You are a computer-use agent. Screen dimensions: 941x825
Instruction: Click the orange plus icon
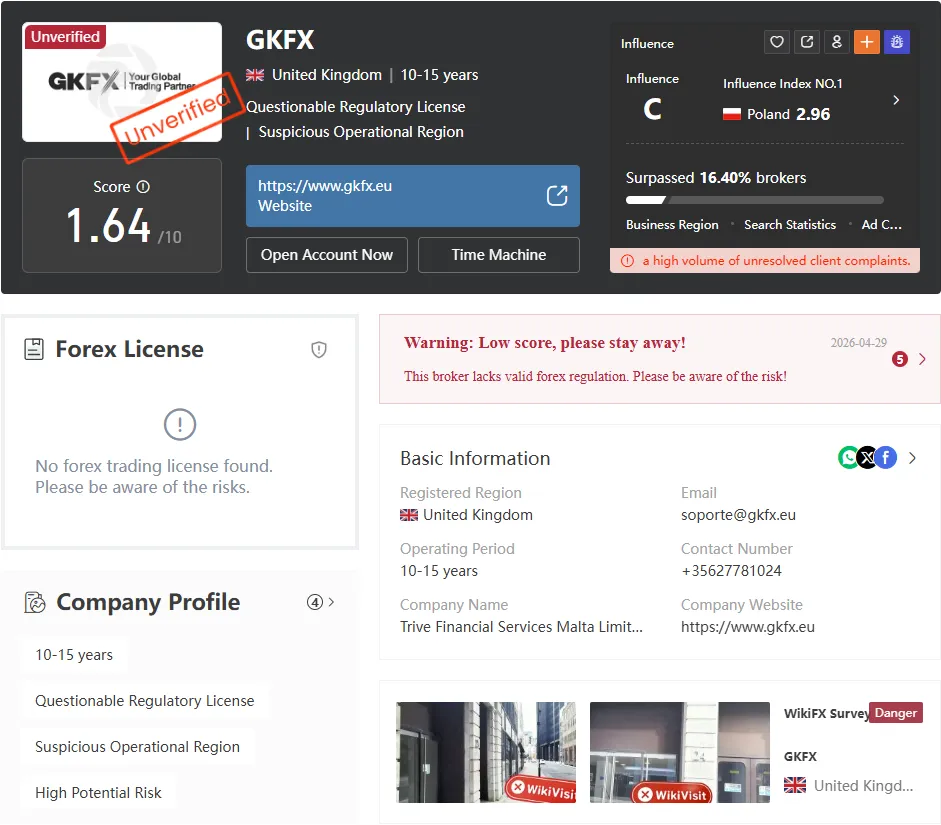[867, 42]
